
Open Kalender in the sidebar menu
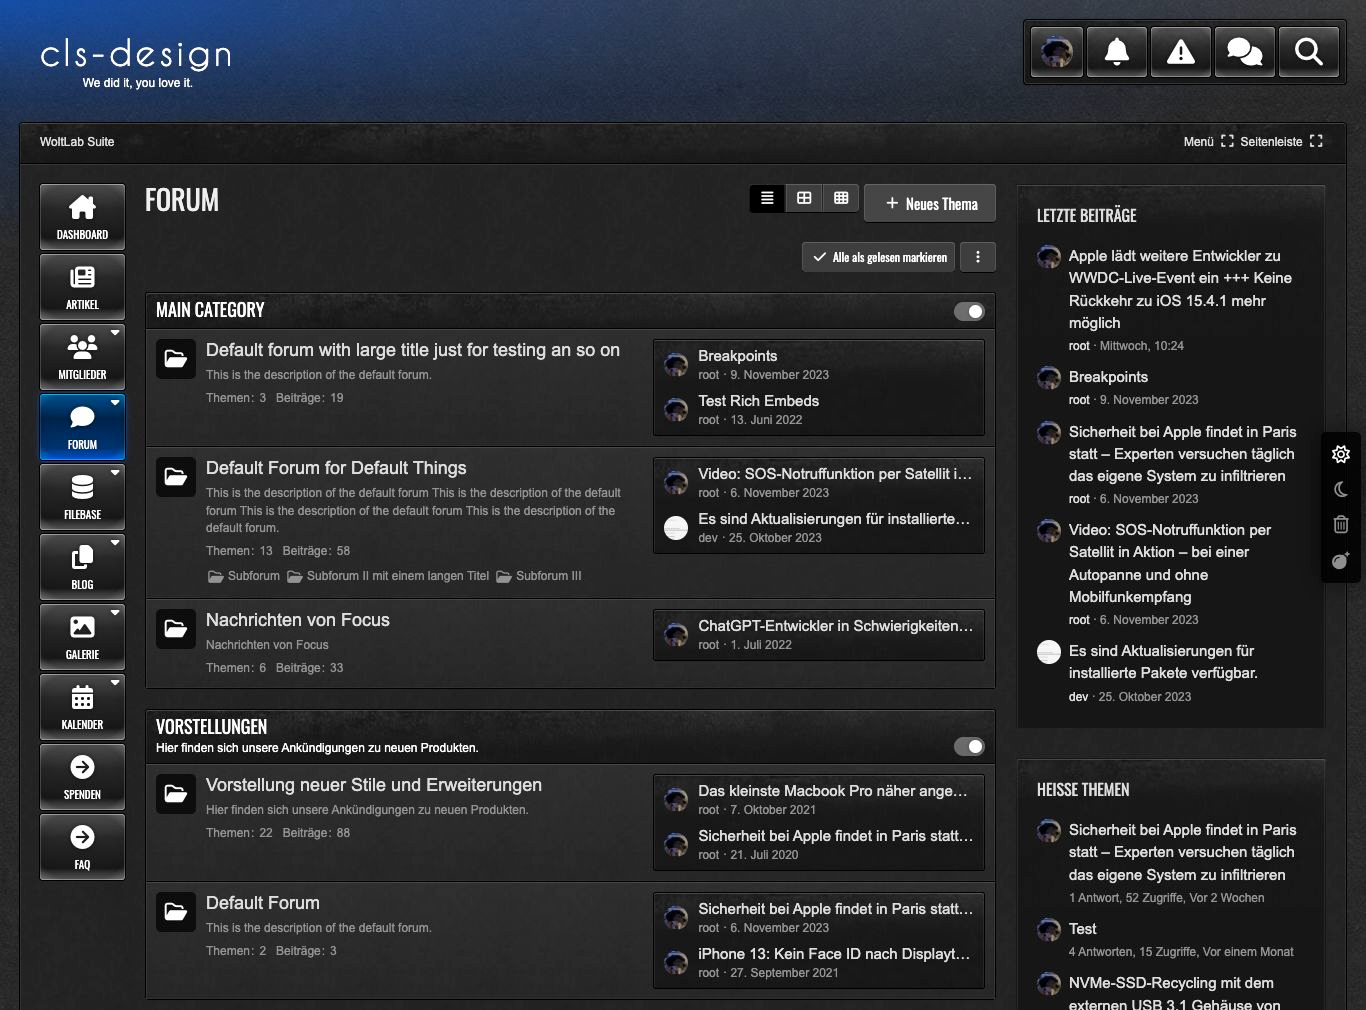[x=82, y=706]
